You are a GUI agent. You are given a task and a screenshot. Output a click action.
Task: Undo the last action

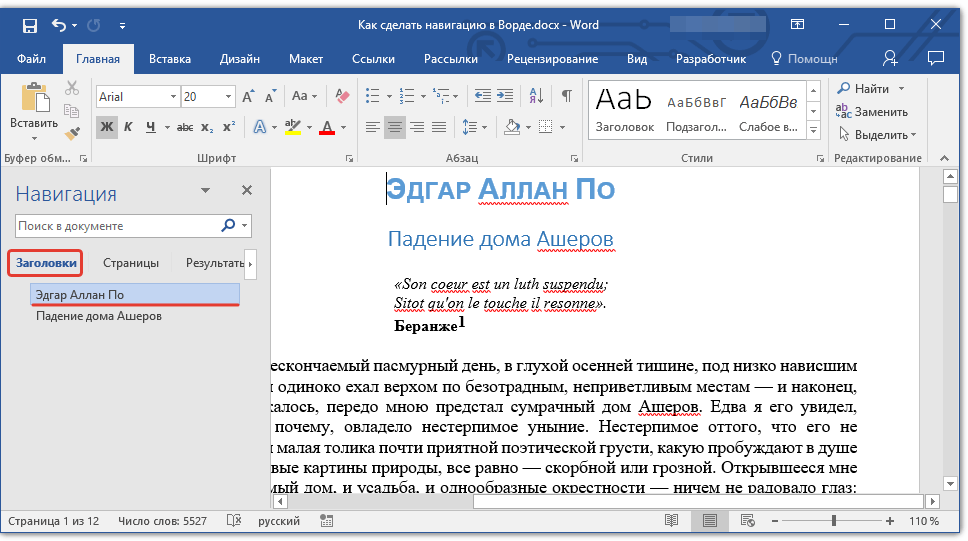point(59,25)
